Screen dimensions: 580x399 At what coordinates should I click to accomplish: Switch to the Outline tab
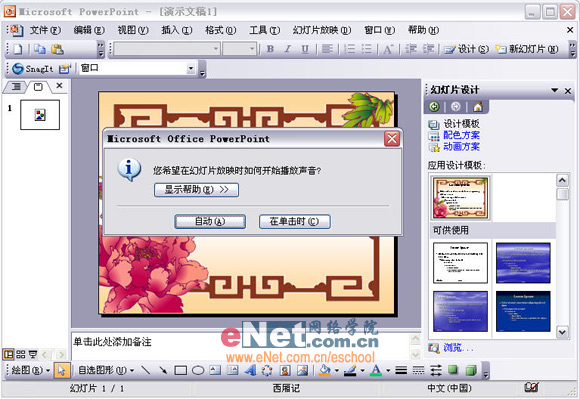click(16, 87)
